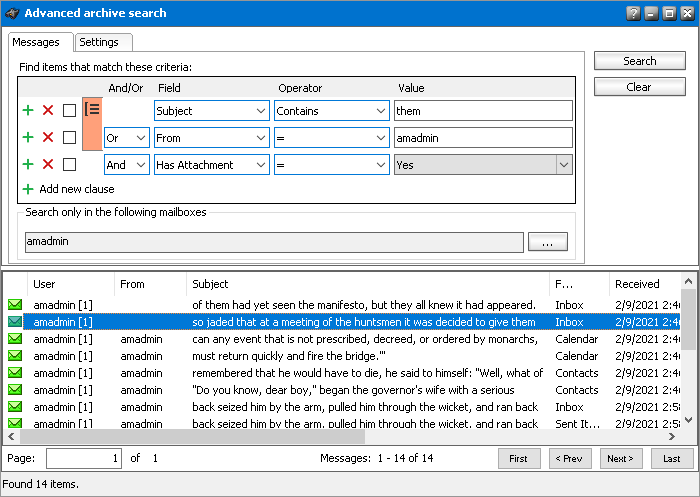This screenshot has width=700, height=497.
Task: Click the Page number input field
Action: pos(84,458)
